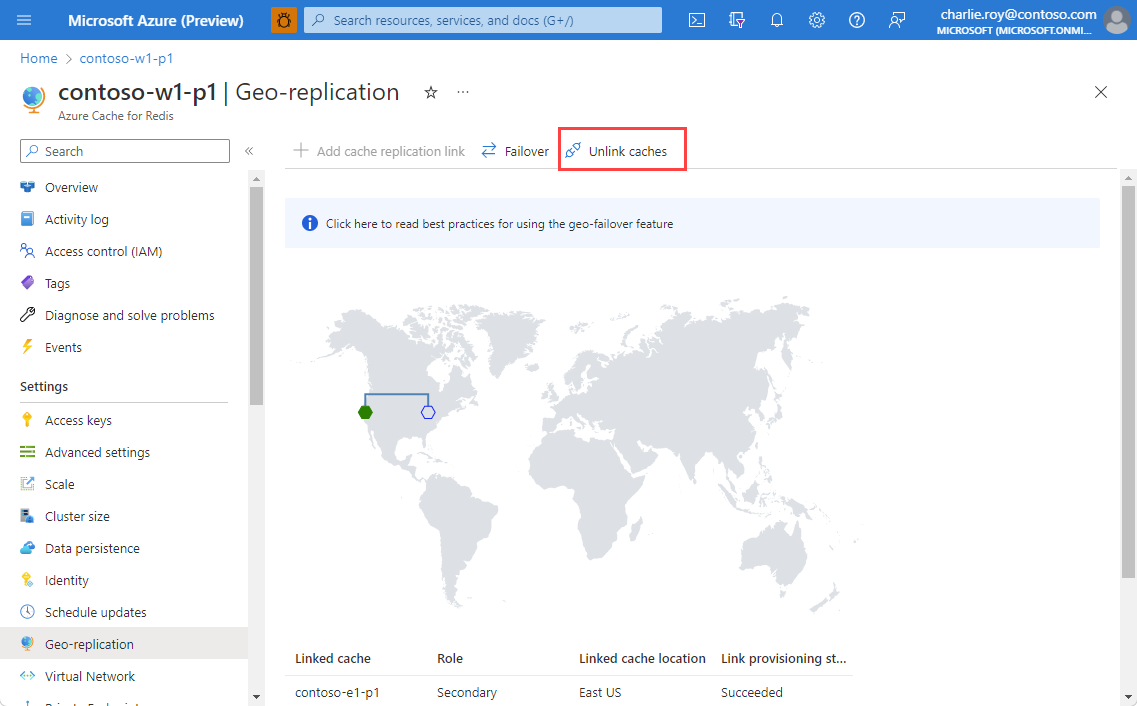
Task: Click the preview bug report icon
Action: [284, 20]
